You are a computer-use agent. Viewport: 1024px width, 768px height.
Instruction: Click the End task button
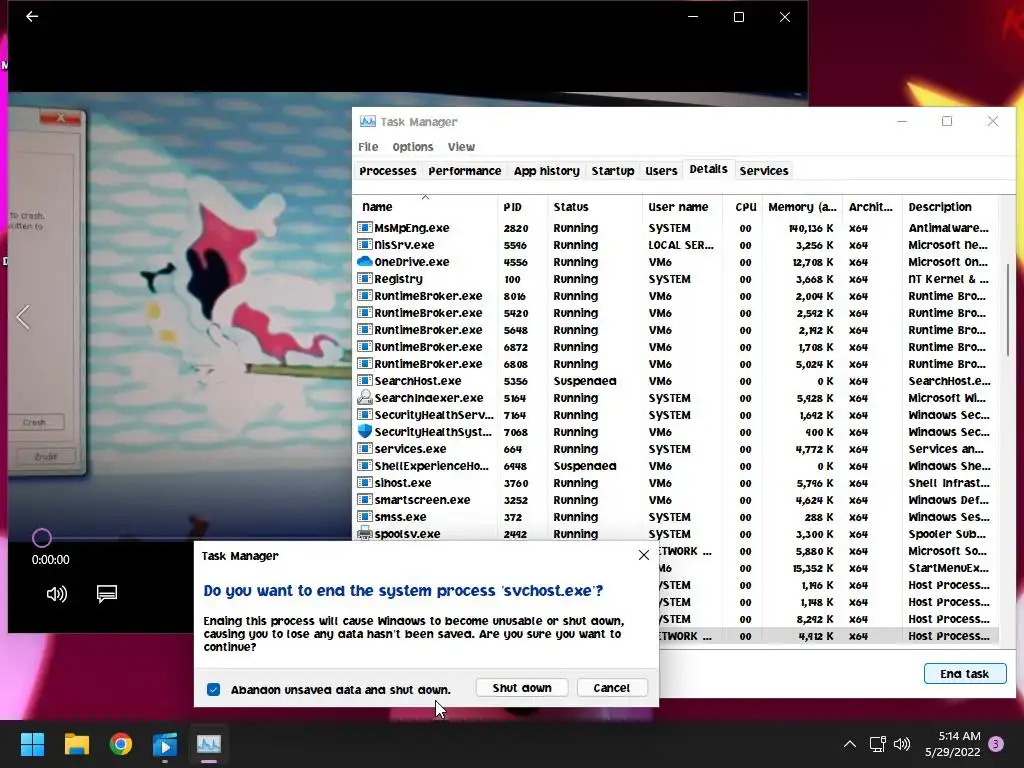tap(965, 673)
